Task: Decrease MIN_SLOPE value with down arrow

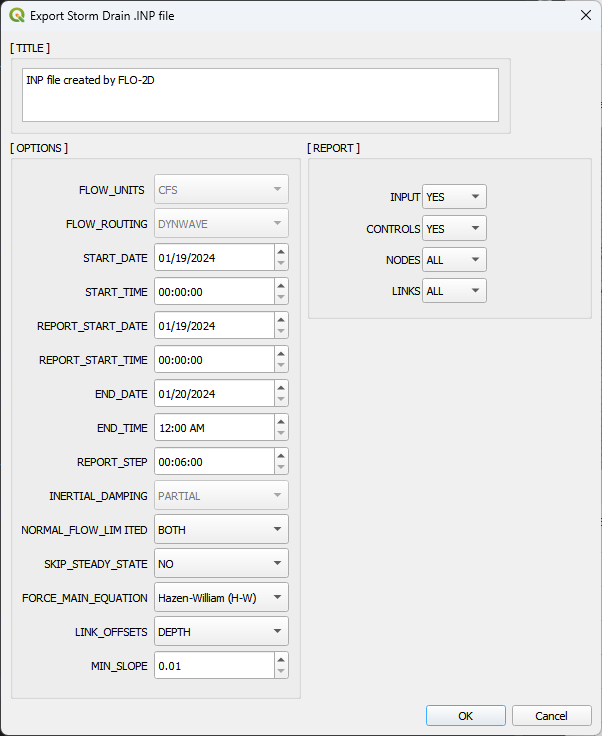Action: point(281,672)
